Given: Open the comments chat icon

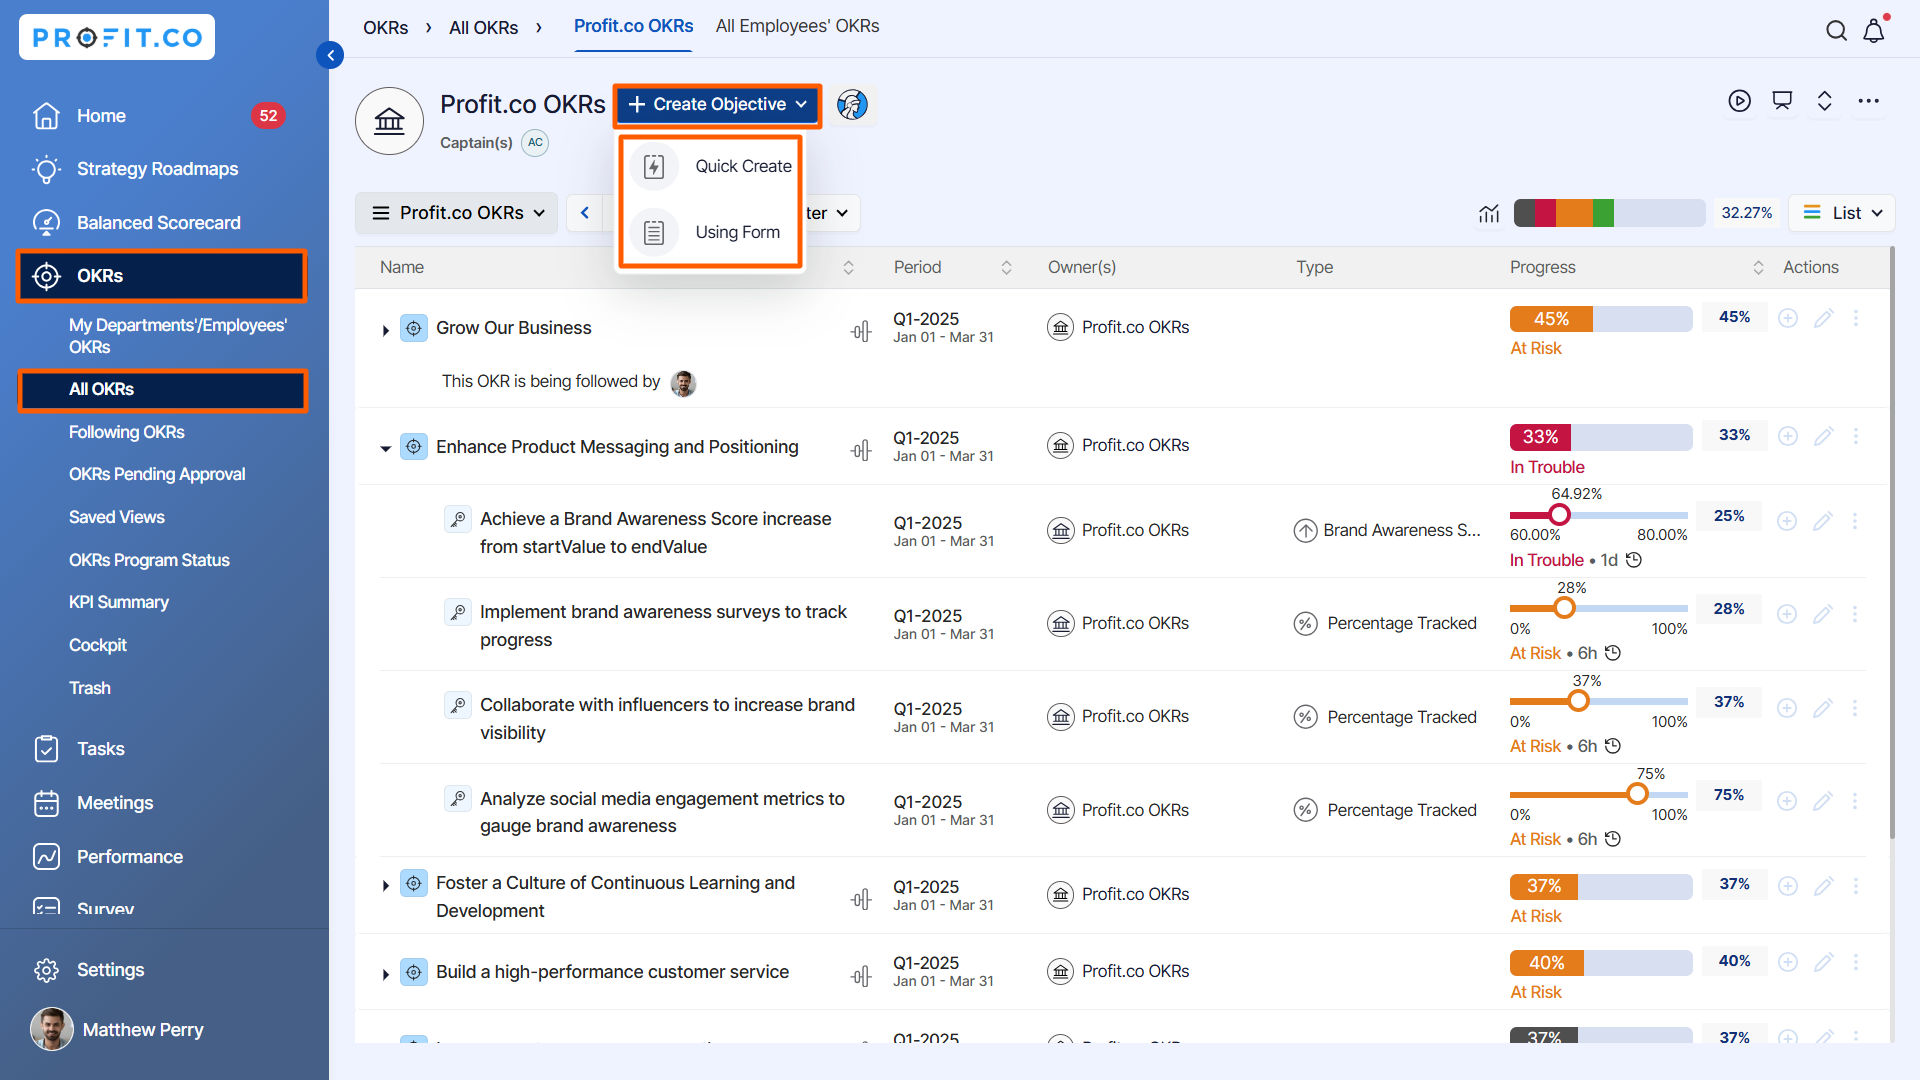Looking at the screenshot, I should coord(1782,101).
